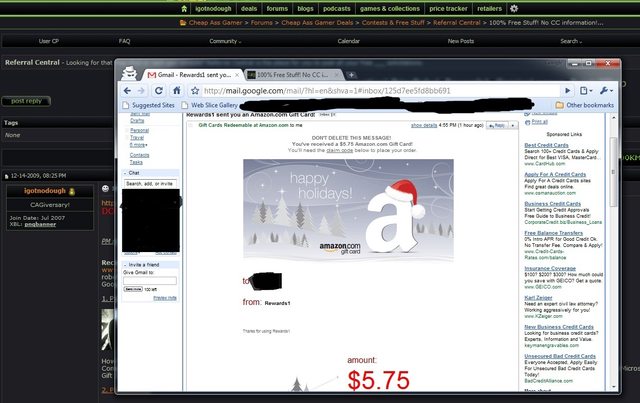640x403 pixels.
Task: Open a new Chrome tab
Action: point(351,75)
